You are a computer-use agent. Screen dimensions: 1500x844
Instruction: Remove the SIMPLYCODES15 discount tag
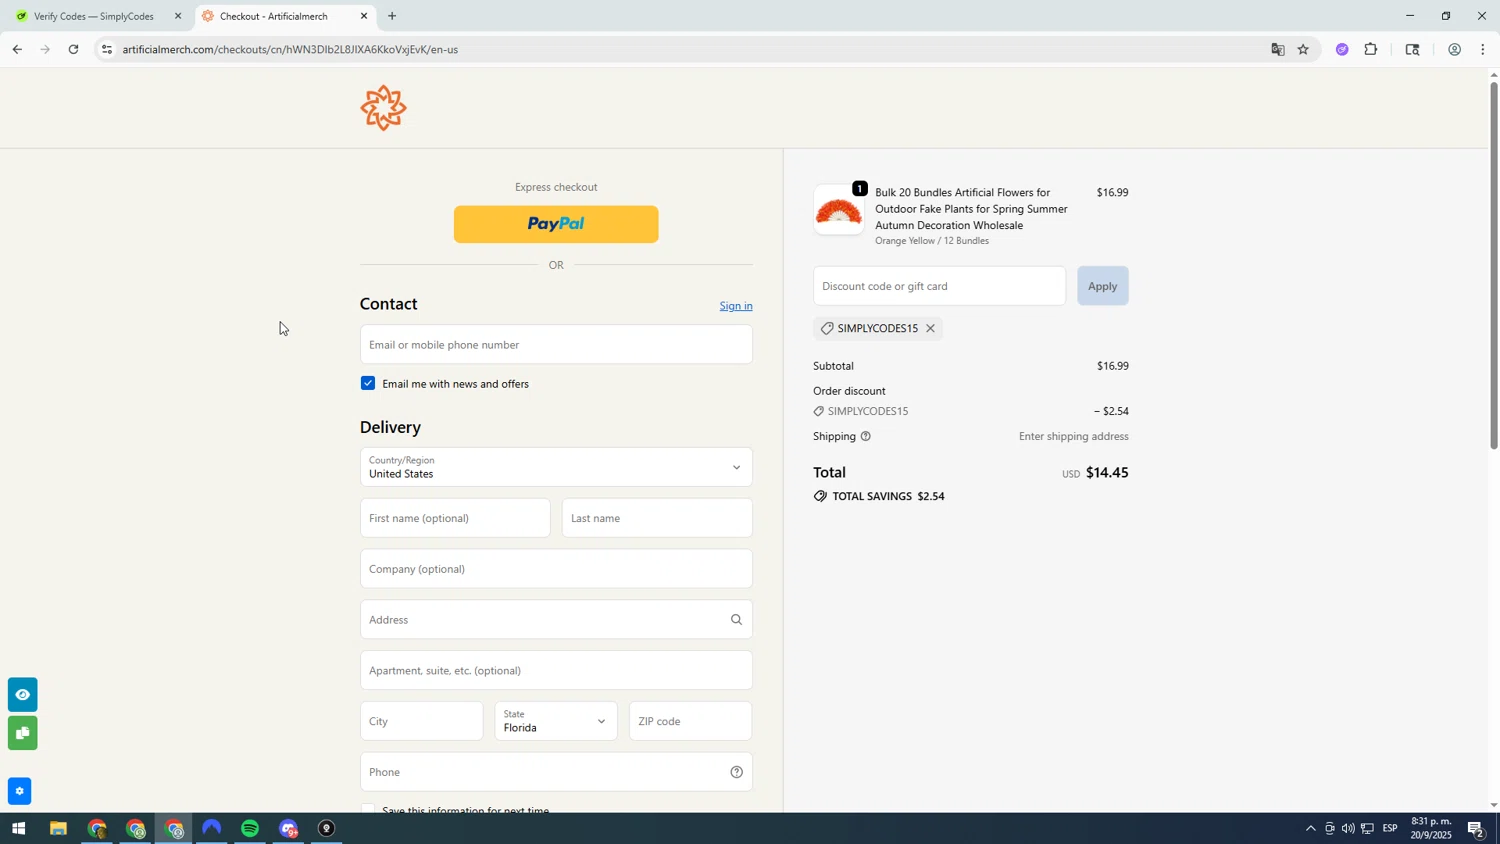[x=930, y=328]
